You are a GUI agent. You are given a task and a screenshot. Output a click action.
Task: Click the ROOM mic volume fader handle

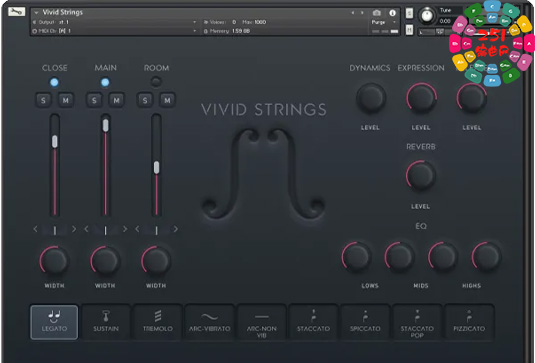click(x=156, y=168)
